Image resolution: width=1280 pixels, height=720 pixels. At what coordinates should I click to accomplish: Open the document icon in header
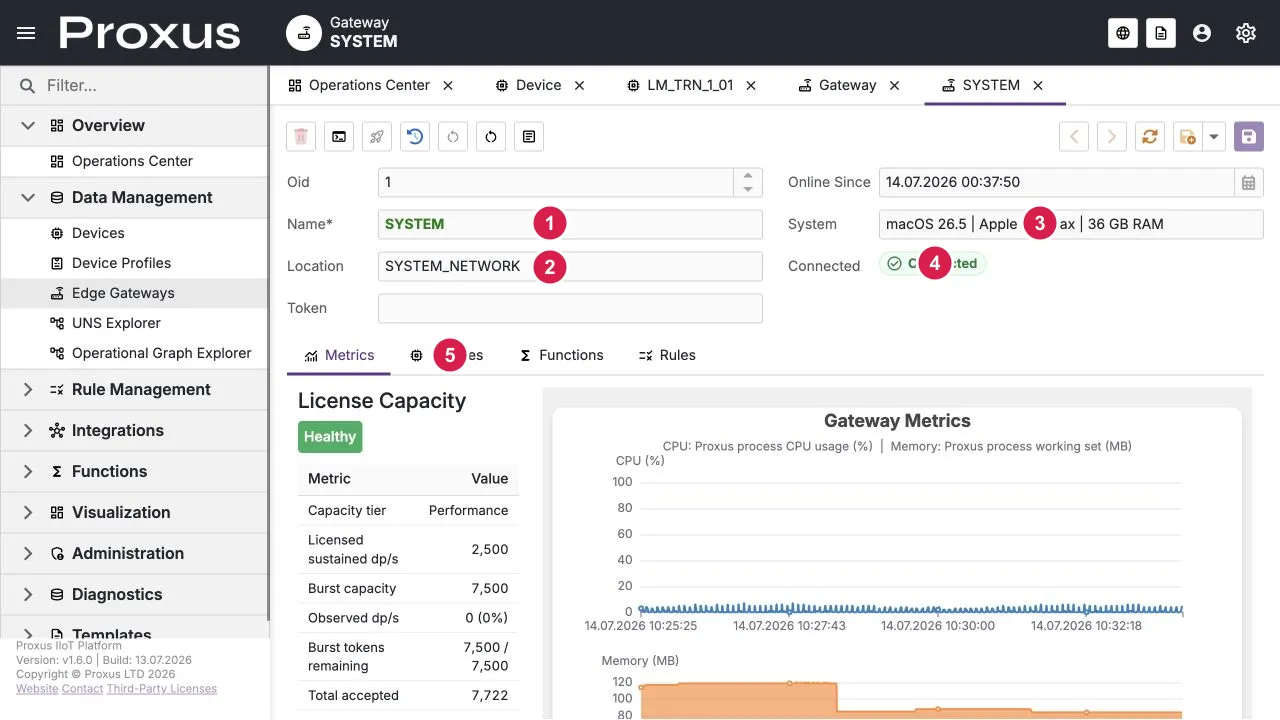1160,33
